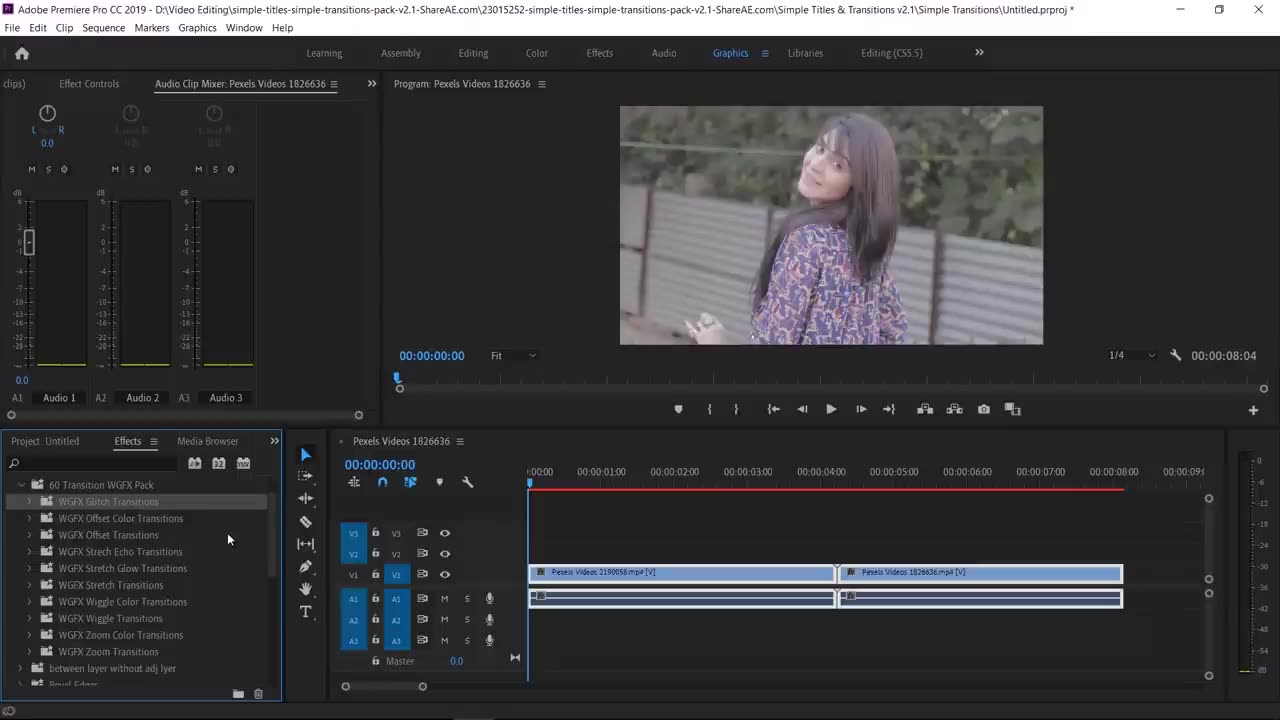Open the Graphics menu
This screenshot has width=1280, height=720.
[197, 28]
